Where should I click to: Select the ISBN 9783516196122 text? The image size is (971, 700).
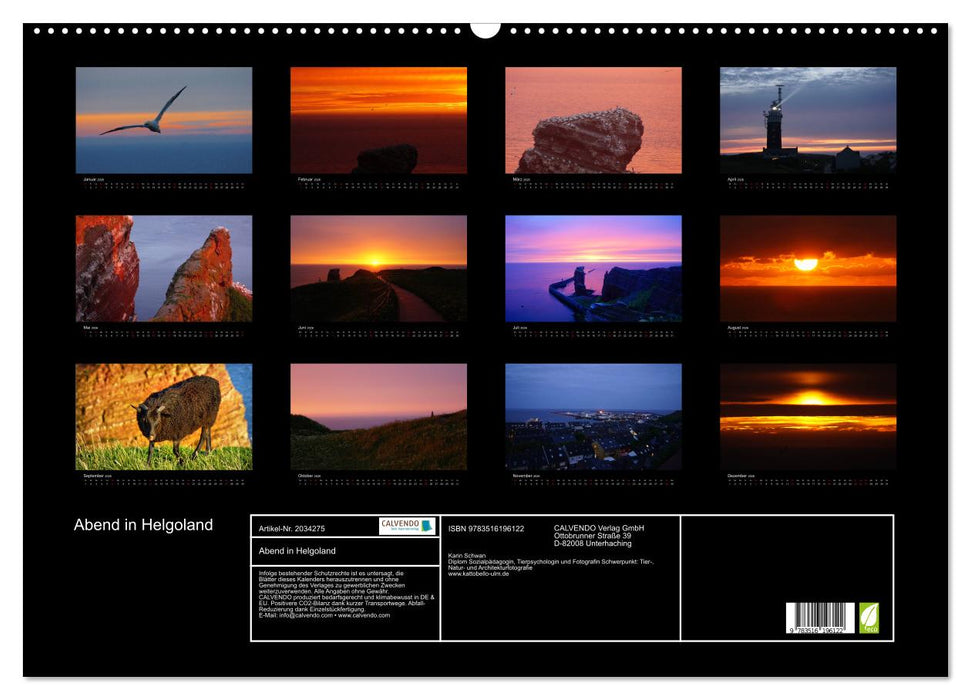(x=486, y=528)
